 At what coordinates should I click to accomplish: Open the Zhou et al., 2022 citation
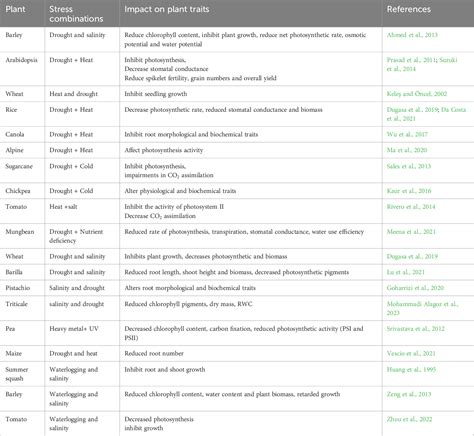pos(409,419)
